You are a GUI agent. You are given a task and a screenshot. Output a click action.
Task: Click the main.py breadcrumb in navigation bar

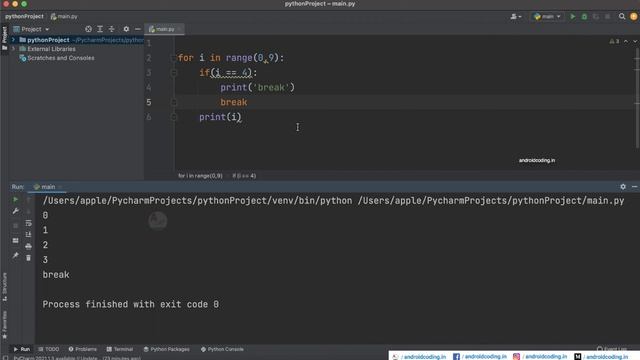click(x=64, y=16)
